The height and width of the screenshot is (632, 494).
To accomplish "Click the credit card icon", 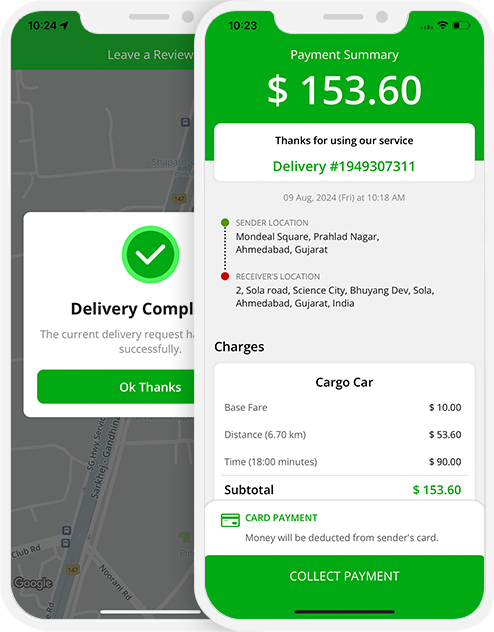I will click(230, 520).
